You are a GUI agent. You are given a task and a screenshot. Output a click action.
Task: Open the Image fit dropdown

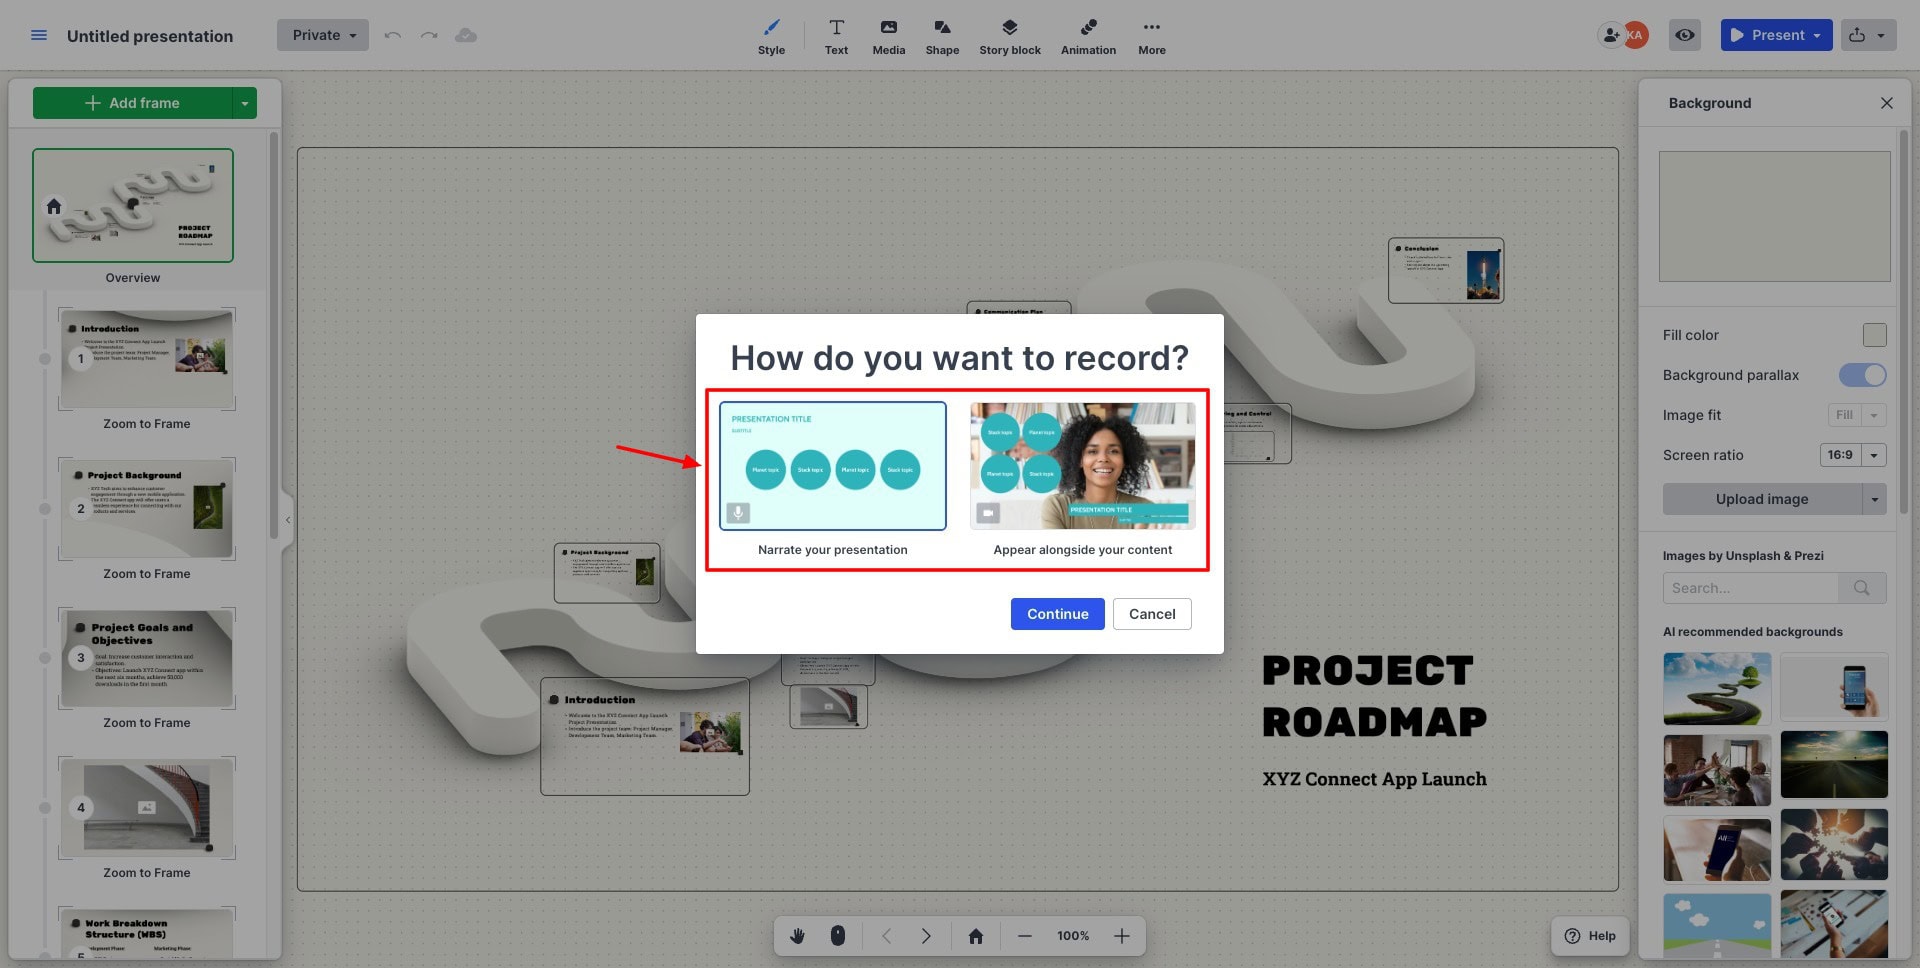[1857, 415]
